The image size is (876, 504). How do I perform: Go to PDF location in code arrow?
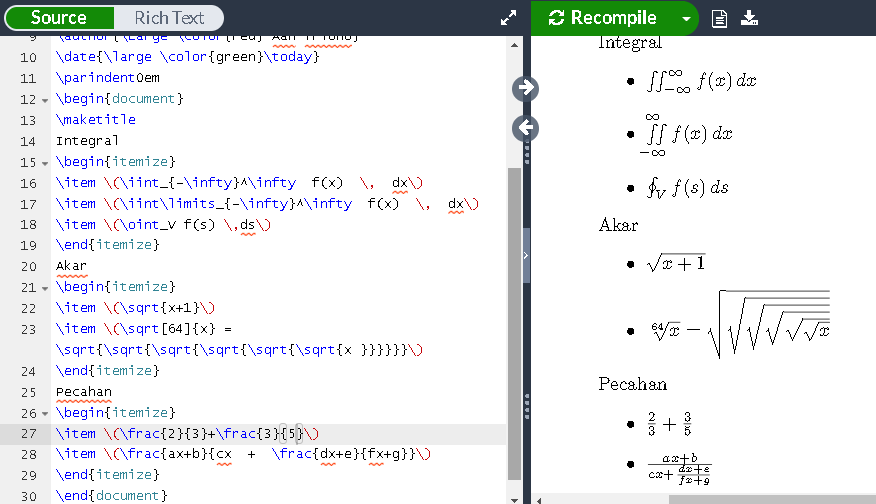pyautogui.click(x=525, y=128)
